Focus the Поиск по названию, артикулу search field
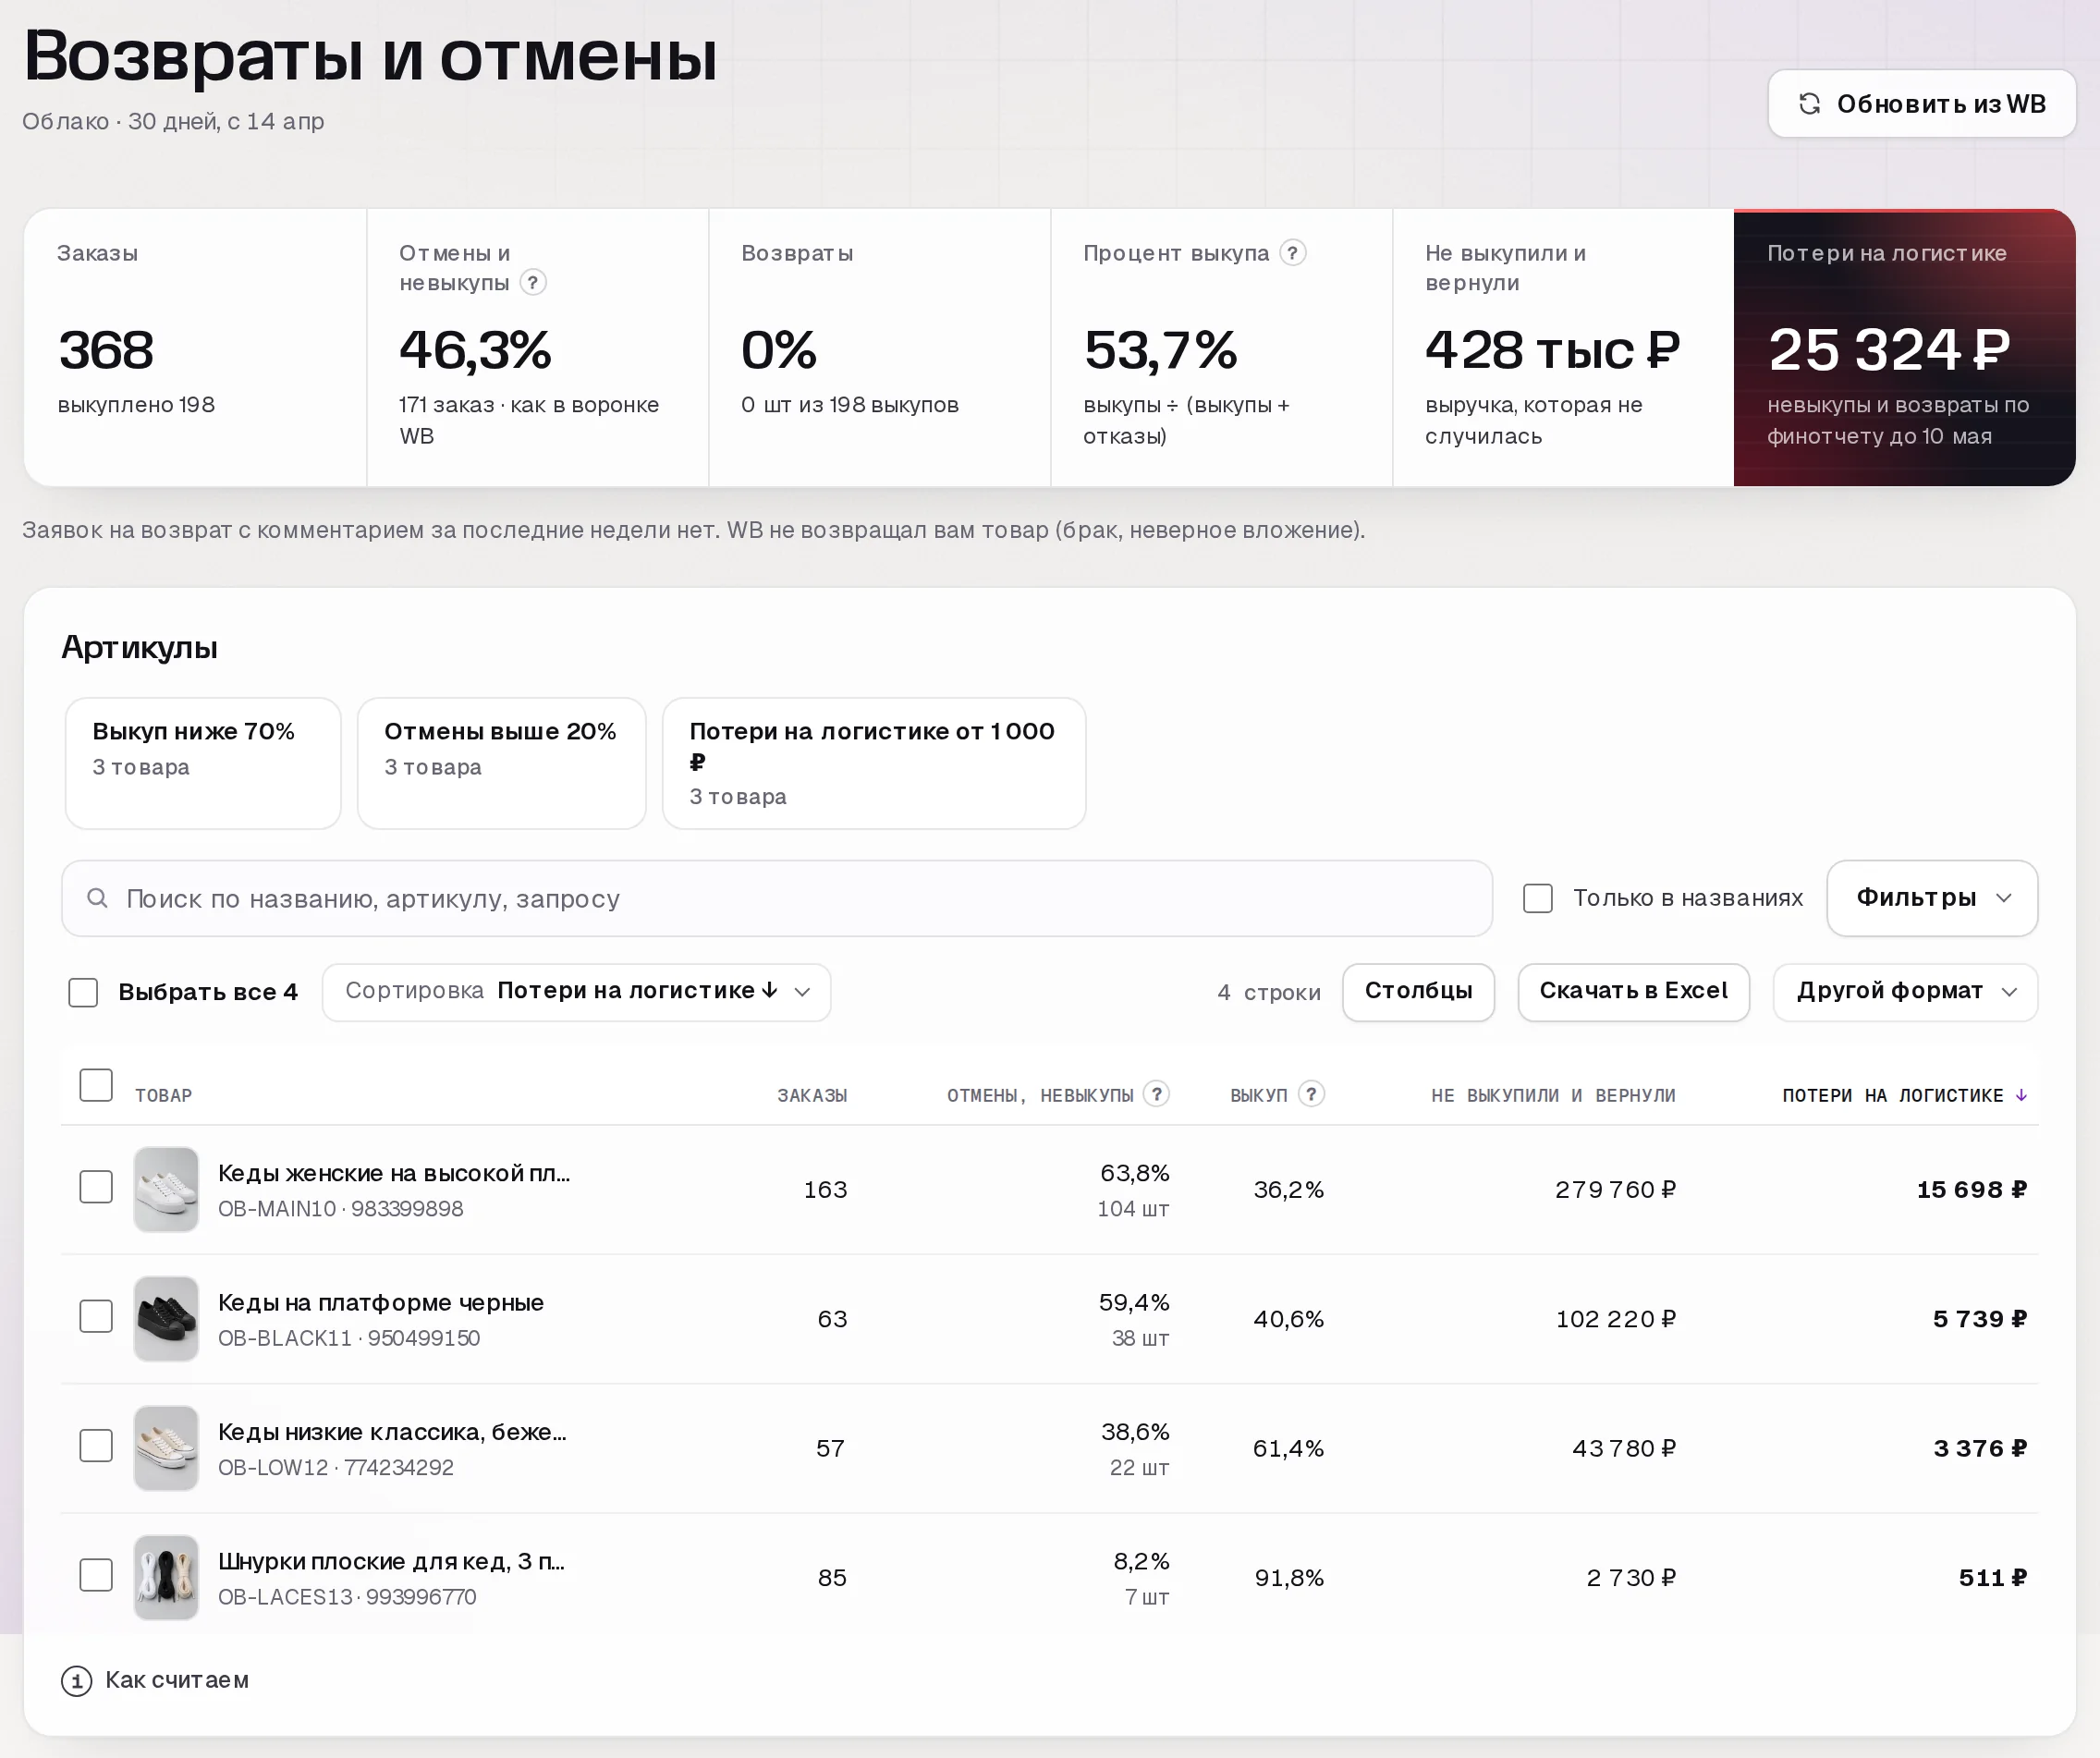Image resolution: width=2100 pixels, height=1758 pixels. (x=777, y=898)
